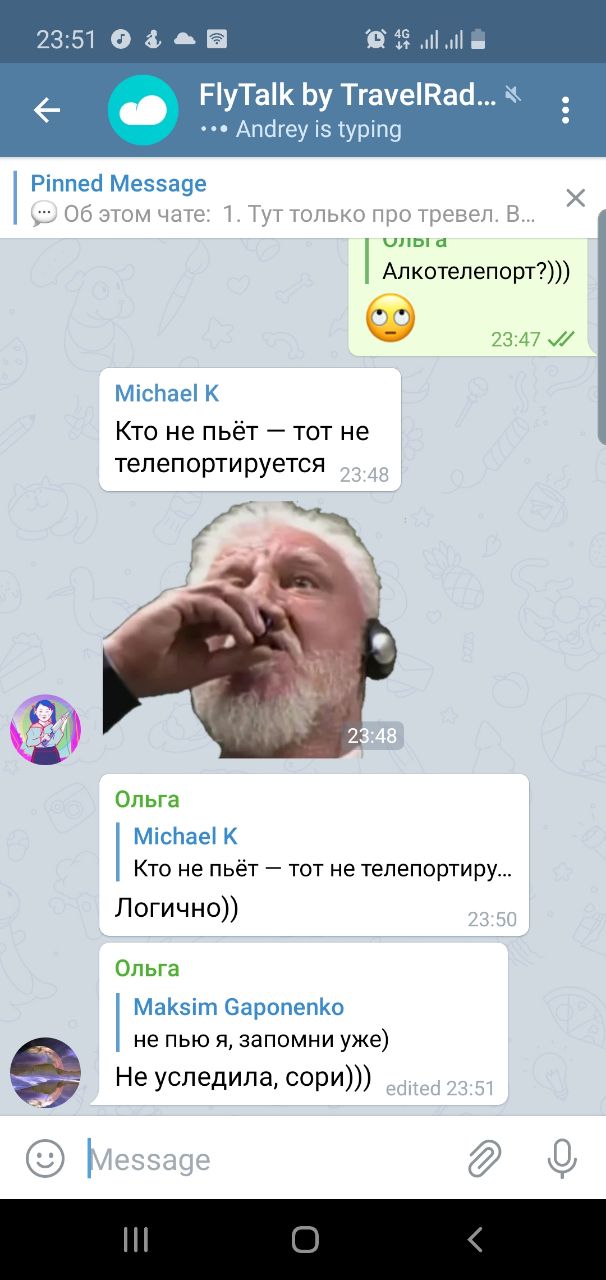Open the emoji smiley picker
Viewport: 606px width, 1280px height.
coord(45,1159)
